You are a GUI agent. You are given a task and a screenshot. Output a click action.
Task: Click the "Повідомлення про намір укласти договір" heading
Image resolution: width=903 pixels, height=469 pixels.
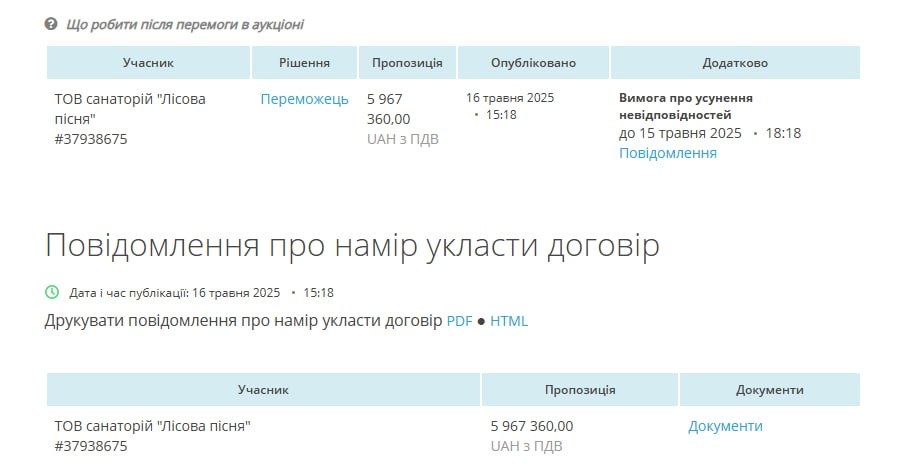pos(352,246)
